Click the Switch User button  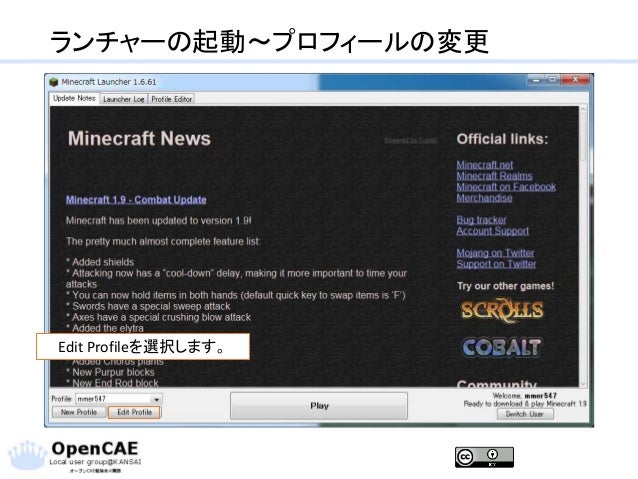[525, 414]
